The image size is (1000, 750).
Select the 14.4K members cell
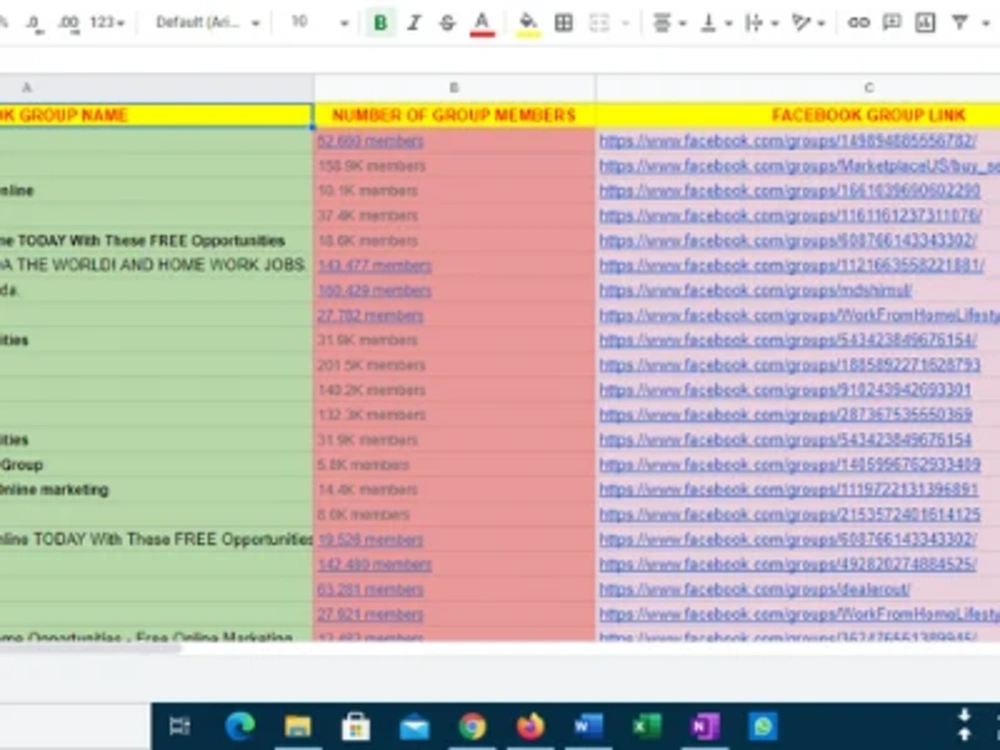click(x=454, y=490)
